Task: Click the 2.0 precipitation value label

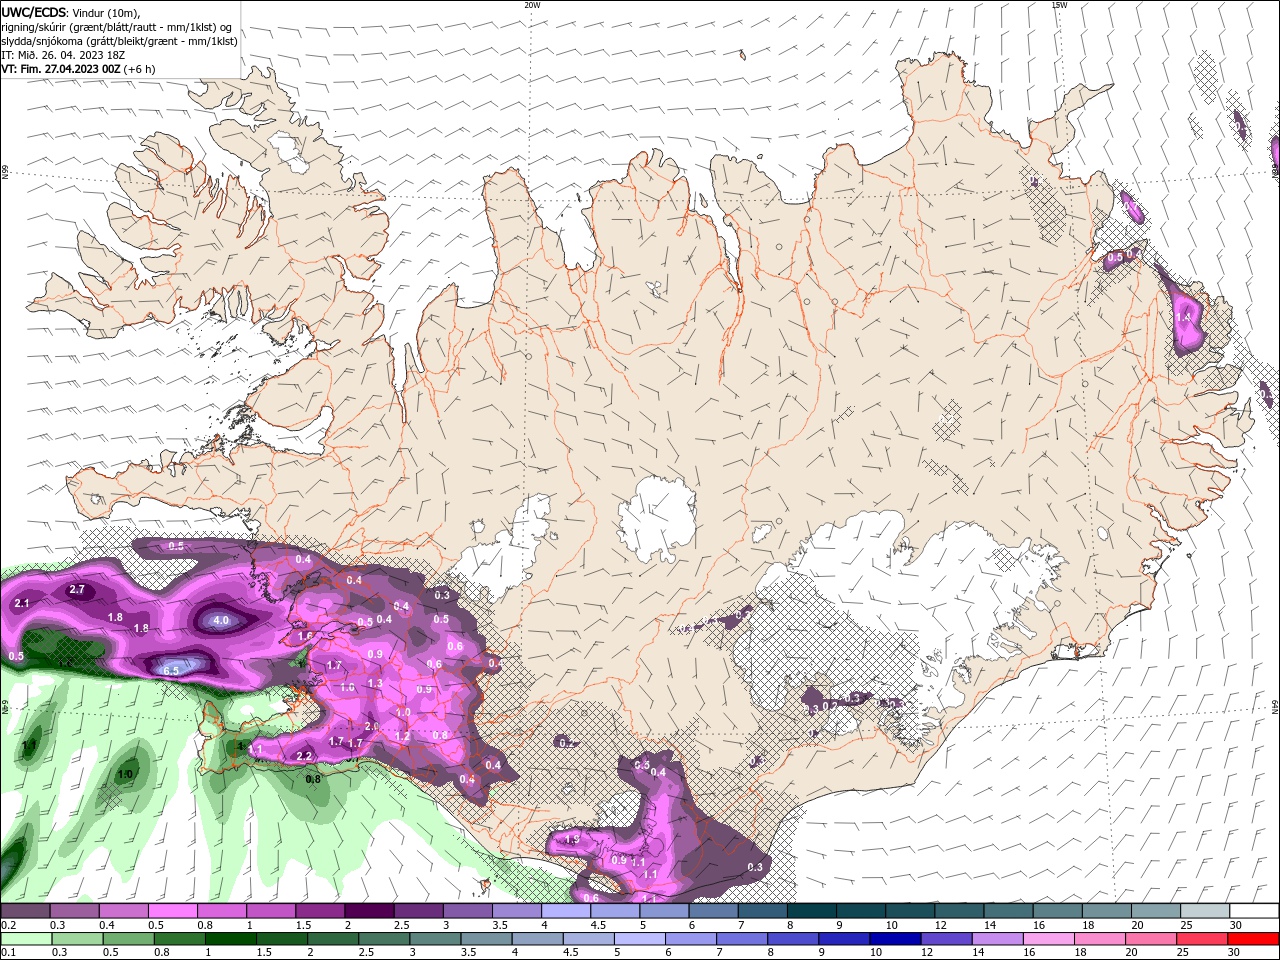Action: point(372,727)
